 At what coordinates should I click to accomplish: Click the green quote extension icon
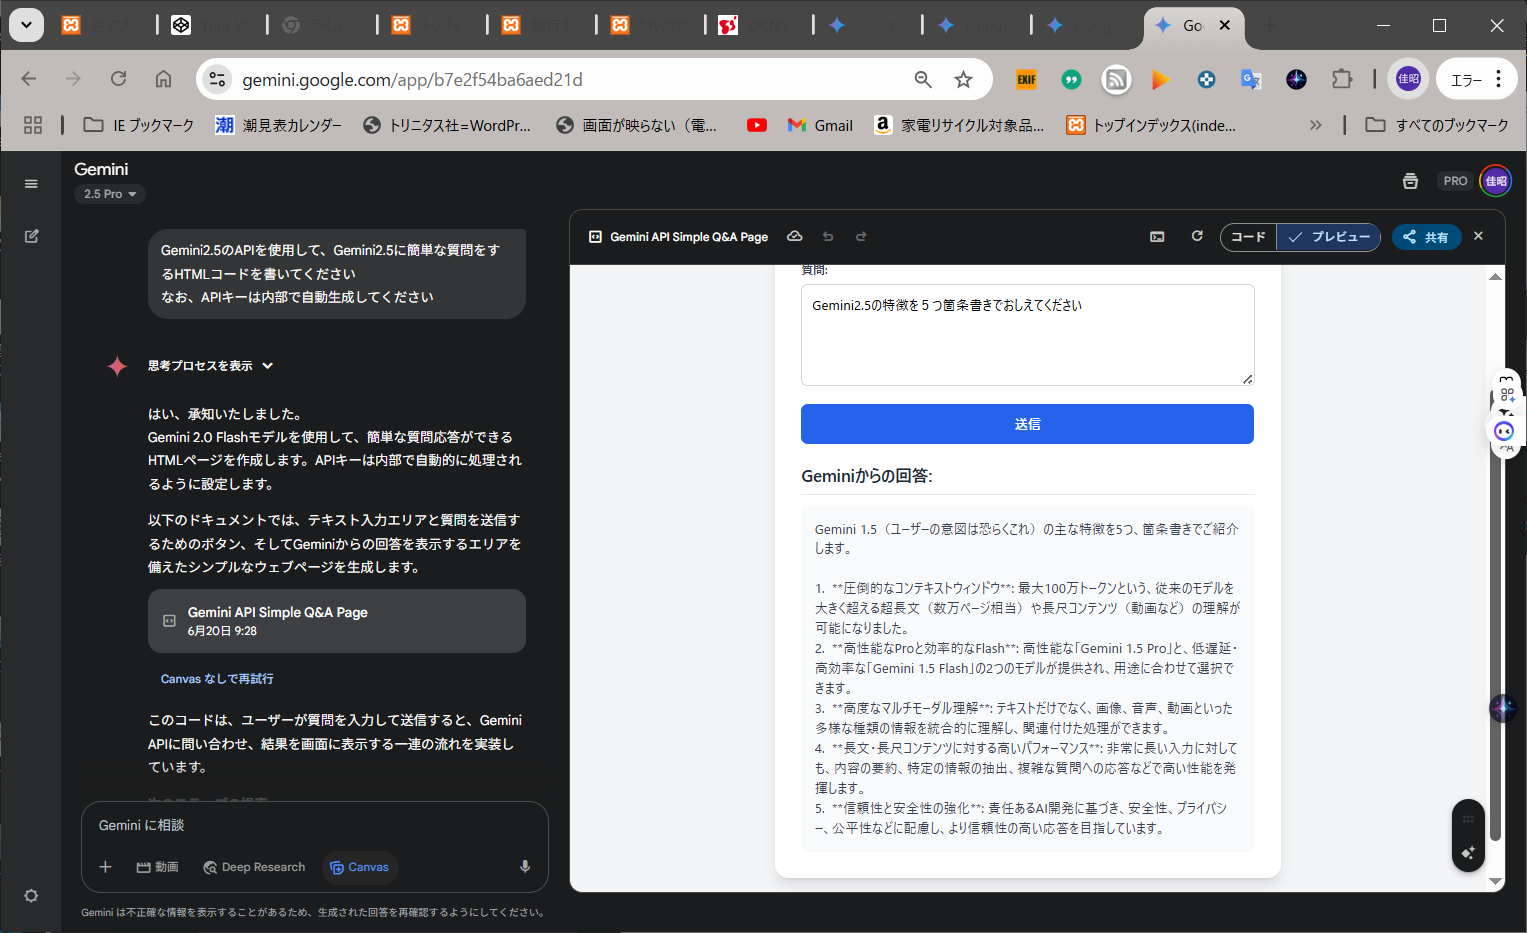(x=1071, y=80)
